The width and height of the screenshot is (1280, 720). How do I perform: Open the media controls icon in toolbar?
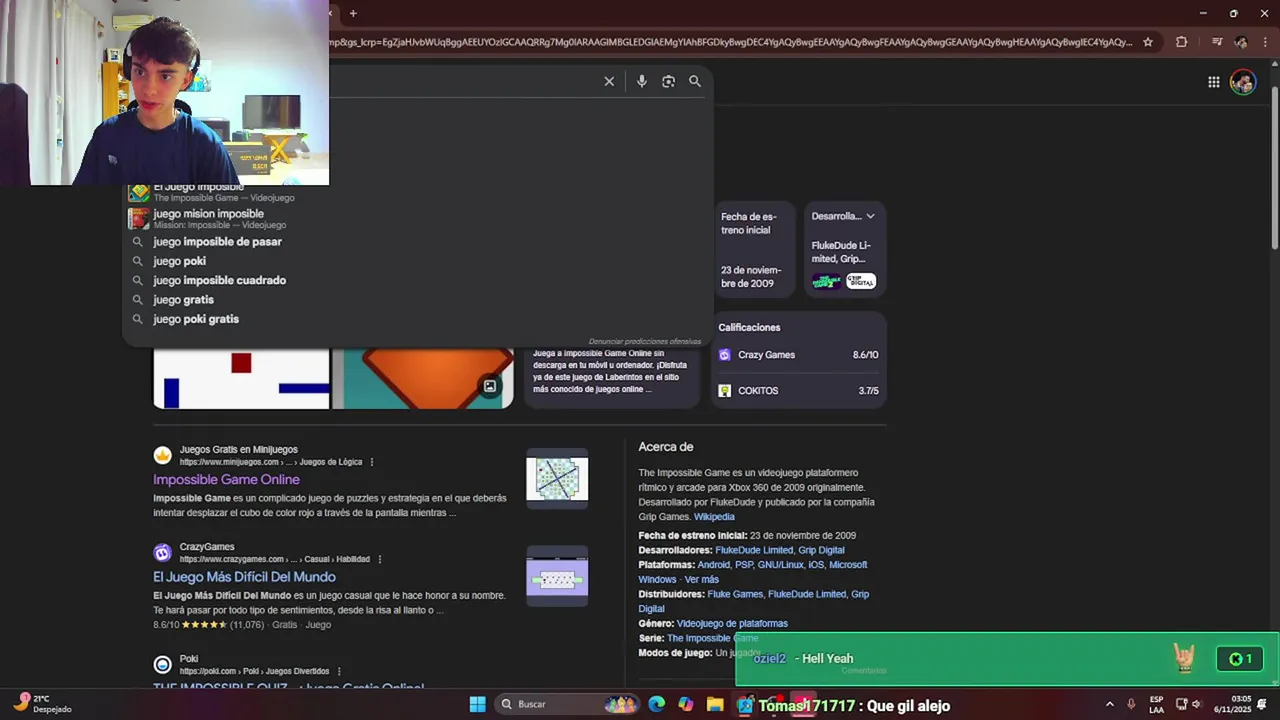pos(1217,42)
